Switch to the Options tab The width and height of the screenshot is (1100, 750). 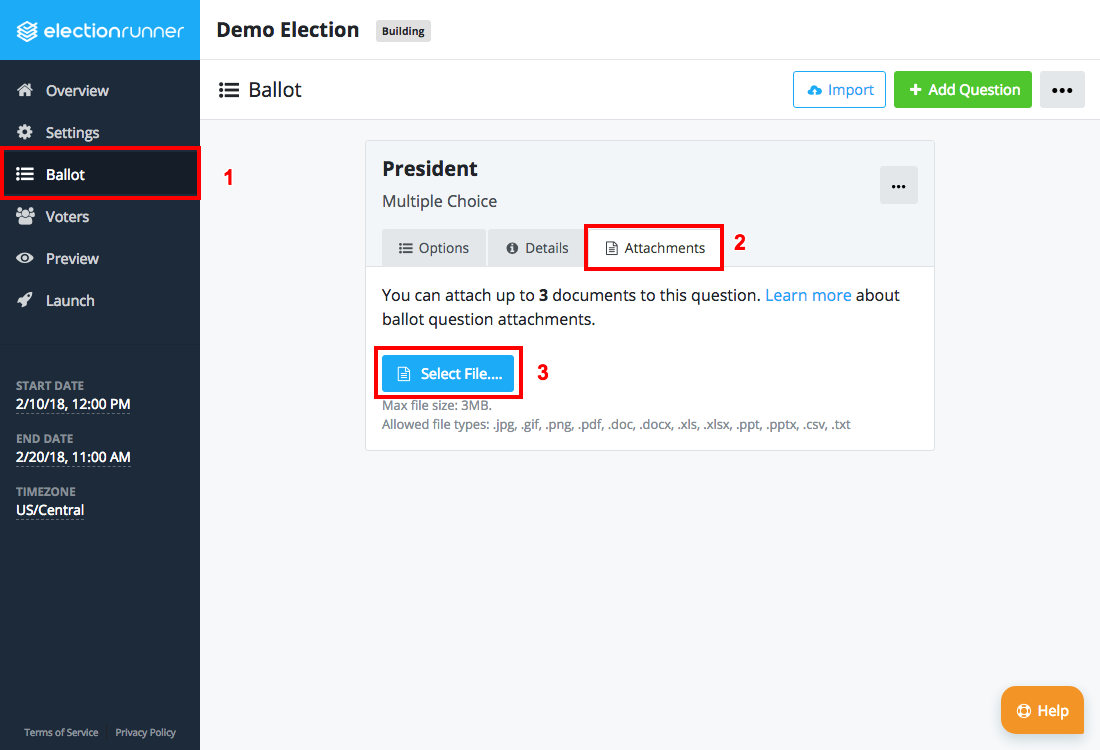[x=434, y=248]
